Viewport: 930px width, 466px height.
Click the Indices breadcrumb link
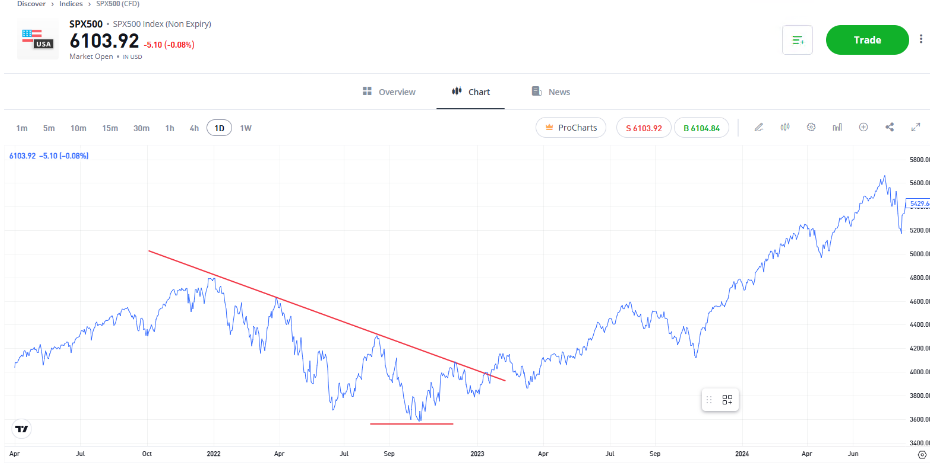(71, 4)
